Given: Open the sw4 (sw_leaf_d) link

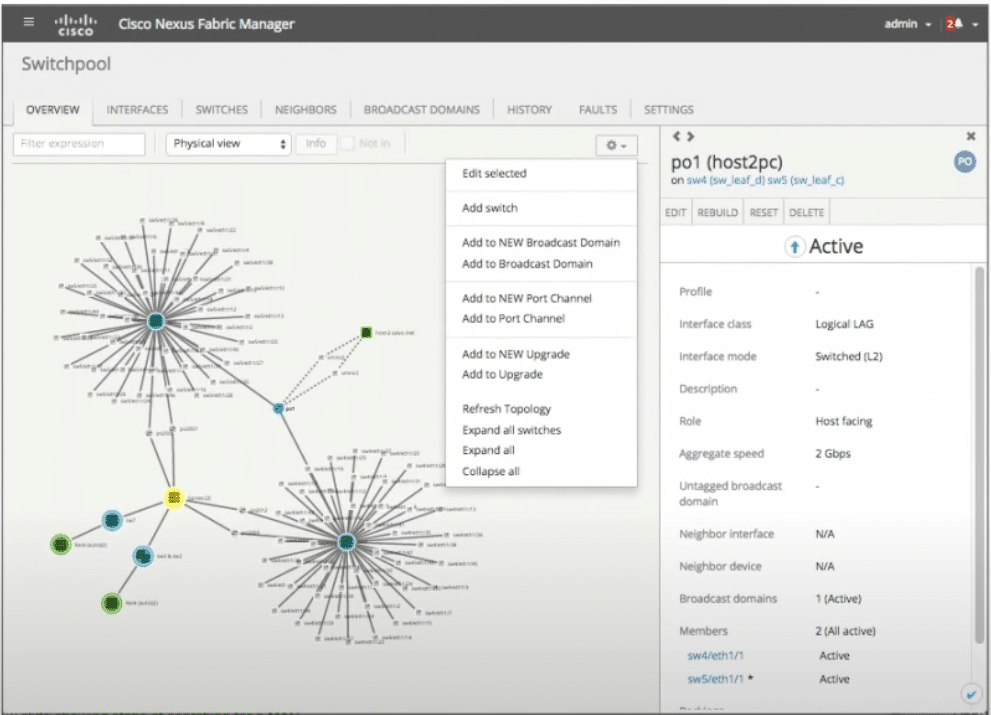Looking at the screenshot, I should [x=726, y=180].
